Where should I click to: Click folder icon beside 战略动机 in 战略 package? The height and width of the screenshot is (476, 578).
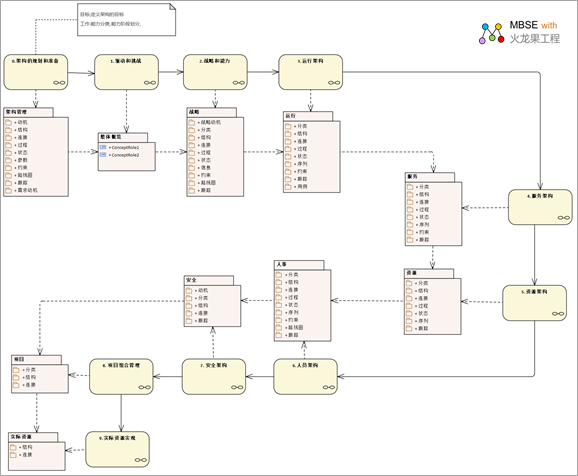[x=192, y=122]
